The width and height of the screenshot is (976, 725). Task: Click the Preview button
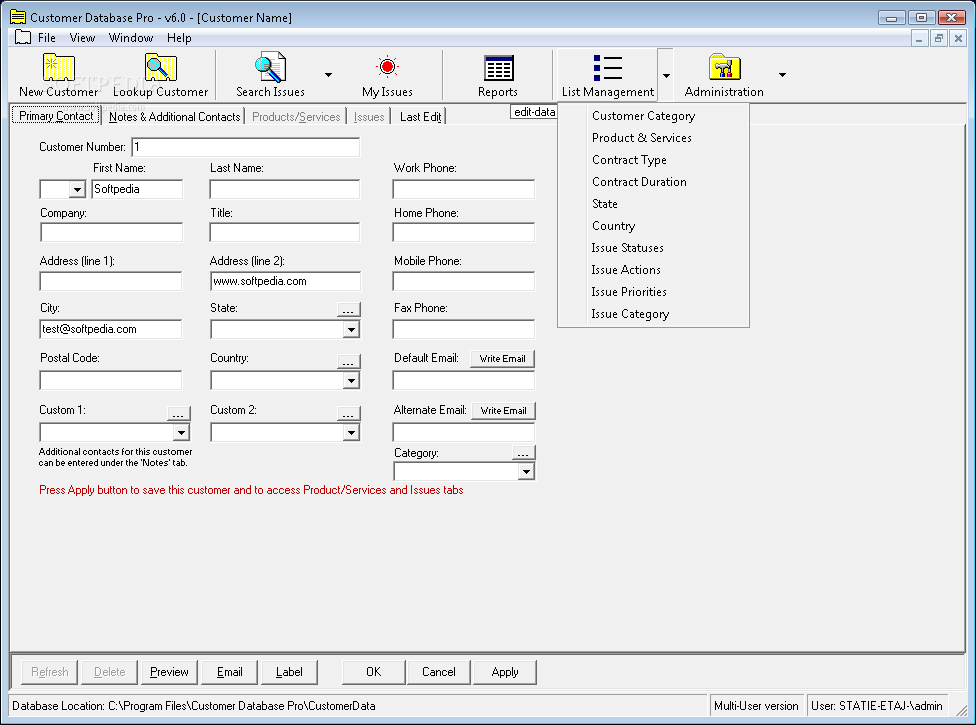(169, 672)
